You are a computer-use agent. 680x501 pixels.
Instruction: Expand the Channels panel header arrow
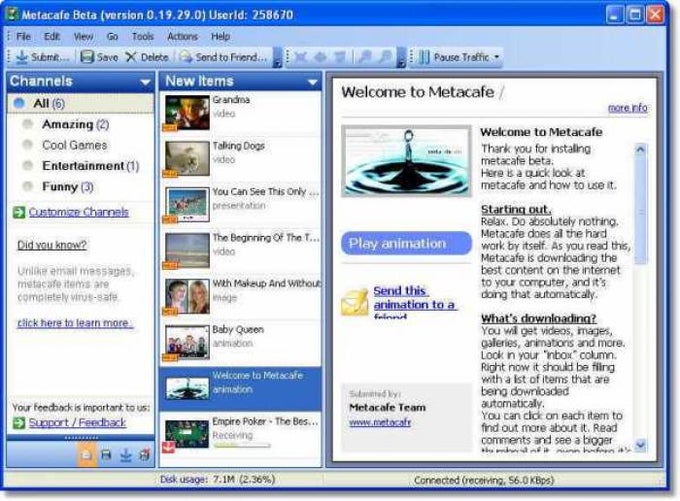145,82
